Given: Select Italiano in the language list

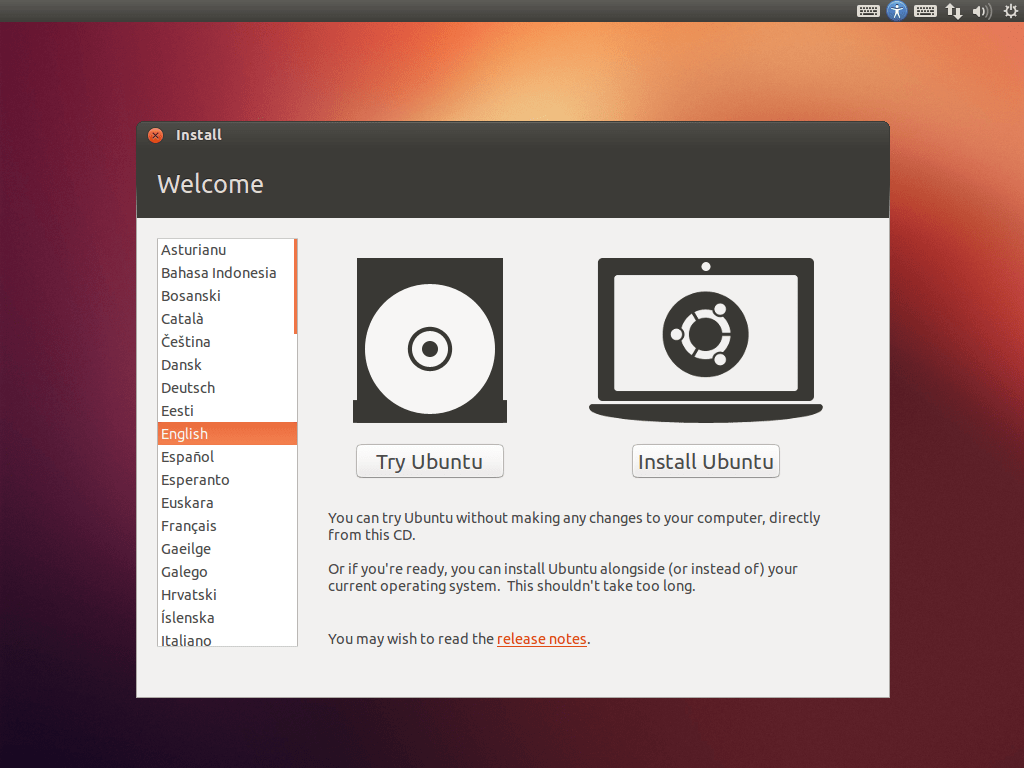Looking at the screenshot, I should pyautogui.click(x=210, y=640).
